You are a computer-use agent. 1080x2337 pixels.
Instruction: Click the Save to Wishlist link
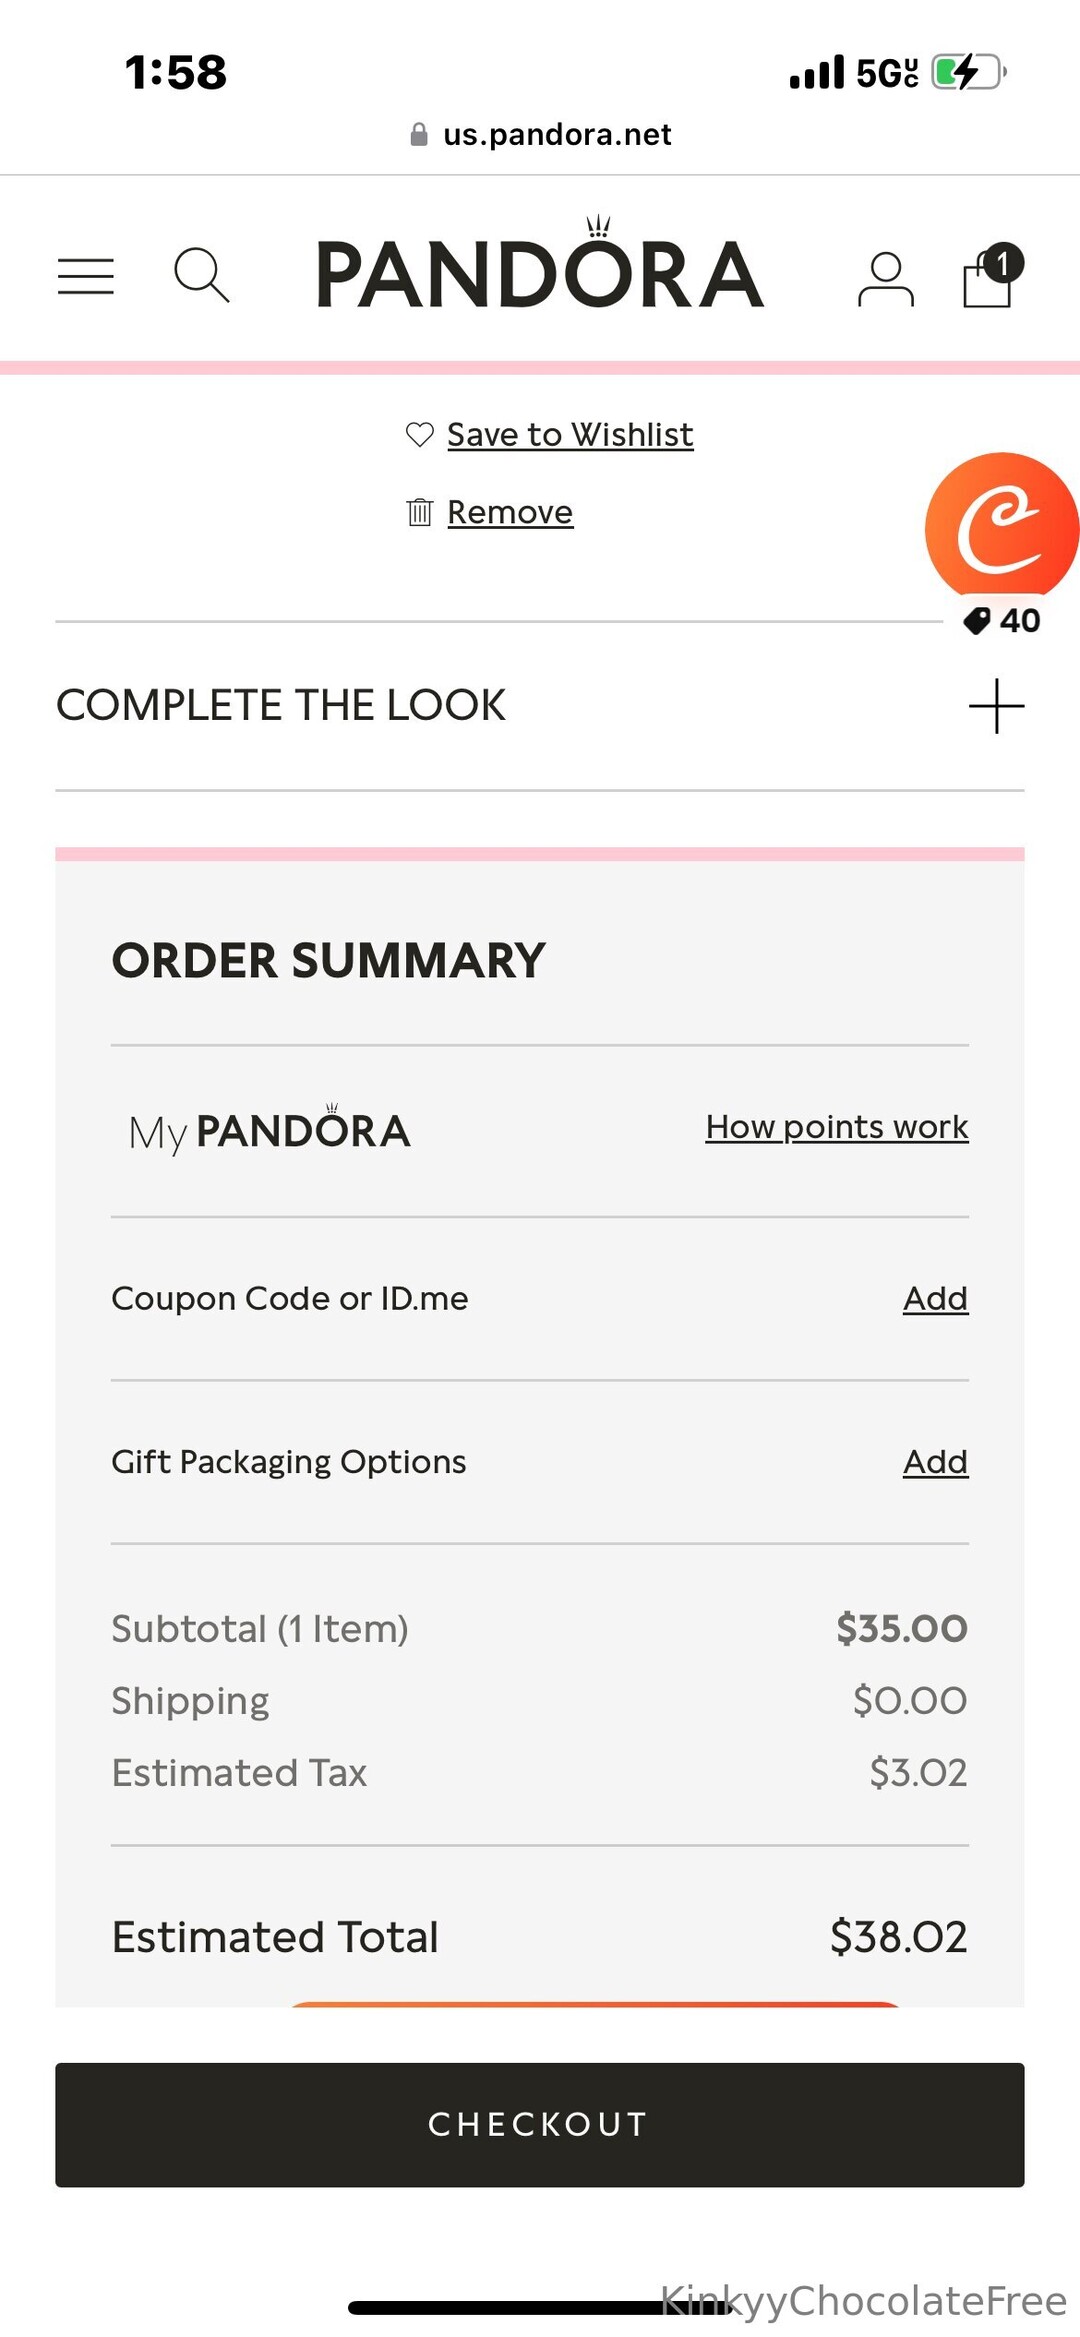(570, 434)
